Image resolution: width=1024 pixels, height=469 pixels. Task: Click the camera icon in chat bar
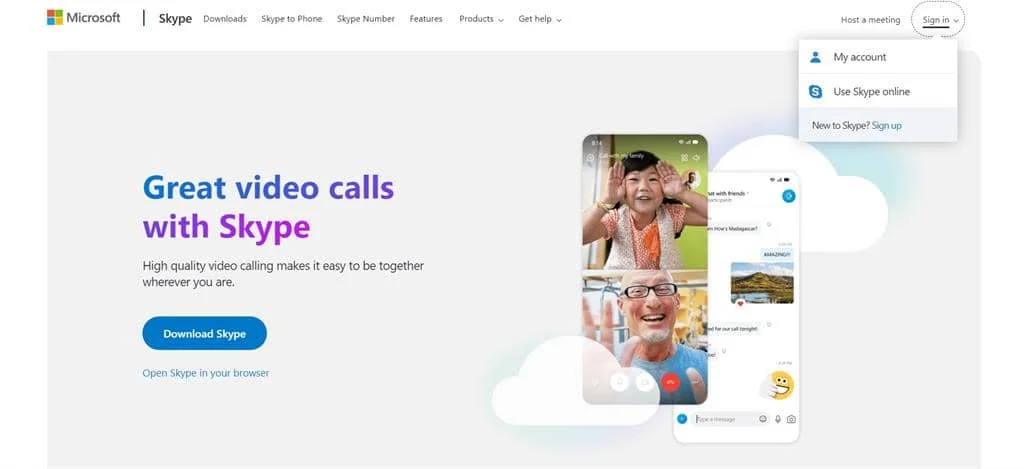point(791,419)
